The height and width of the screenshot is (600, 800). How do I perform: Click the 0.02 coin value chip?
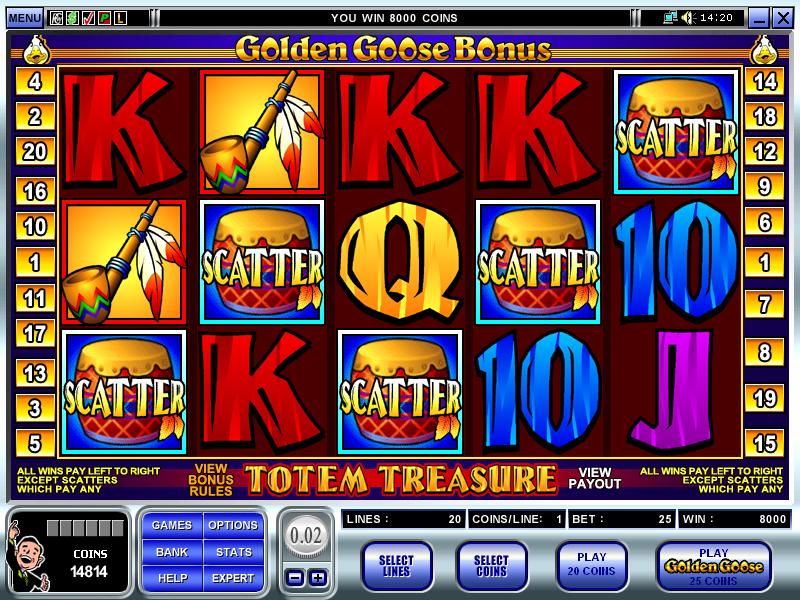point(306,536)
